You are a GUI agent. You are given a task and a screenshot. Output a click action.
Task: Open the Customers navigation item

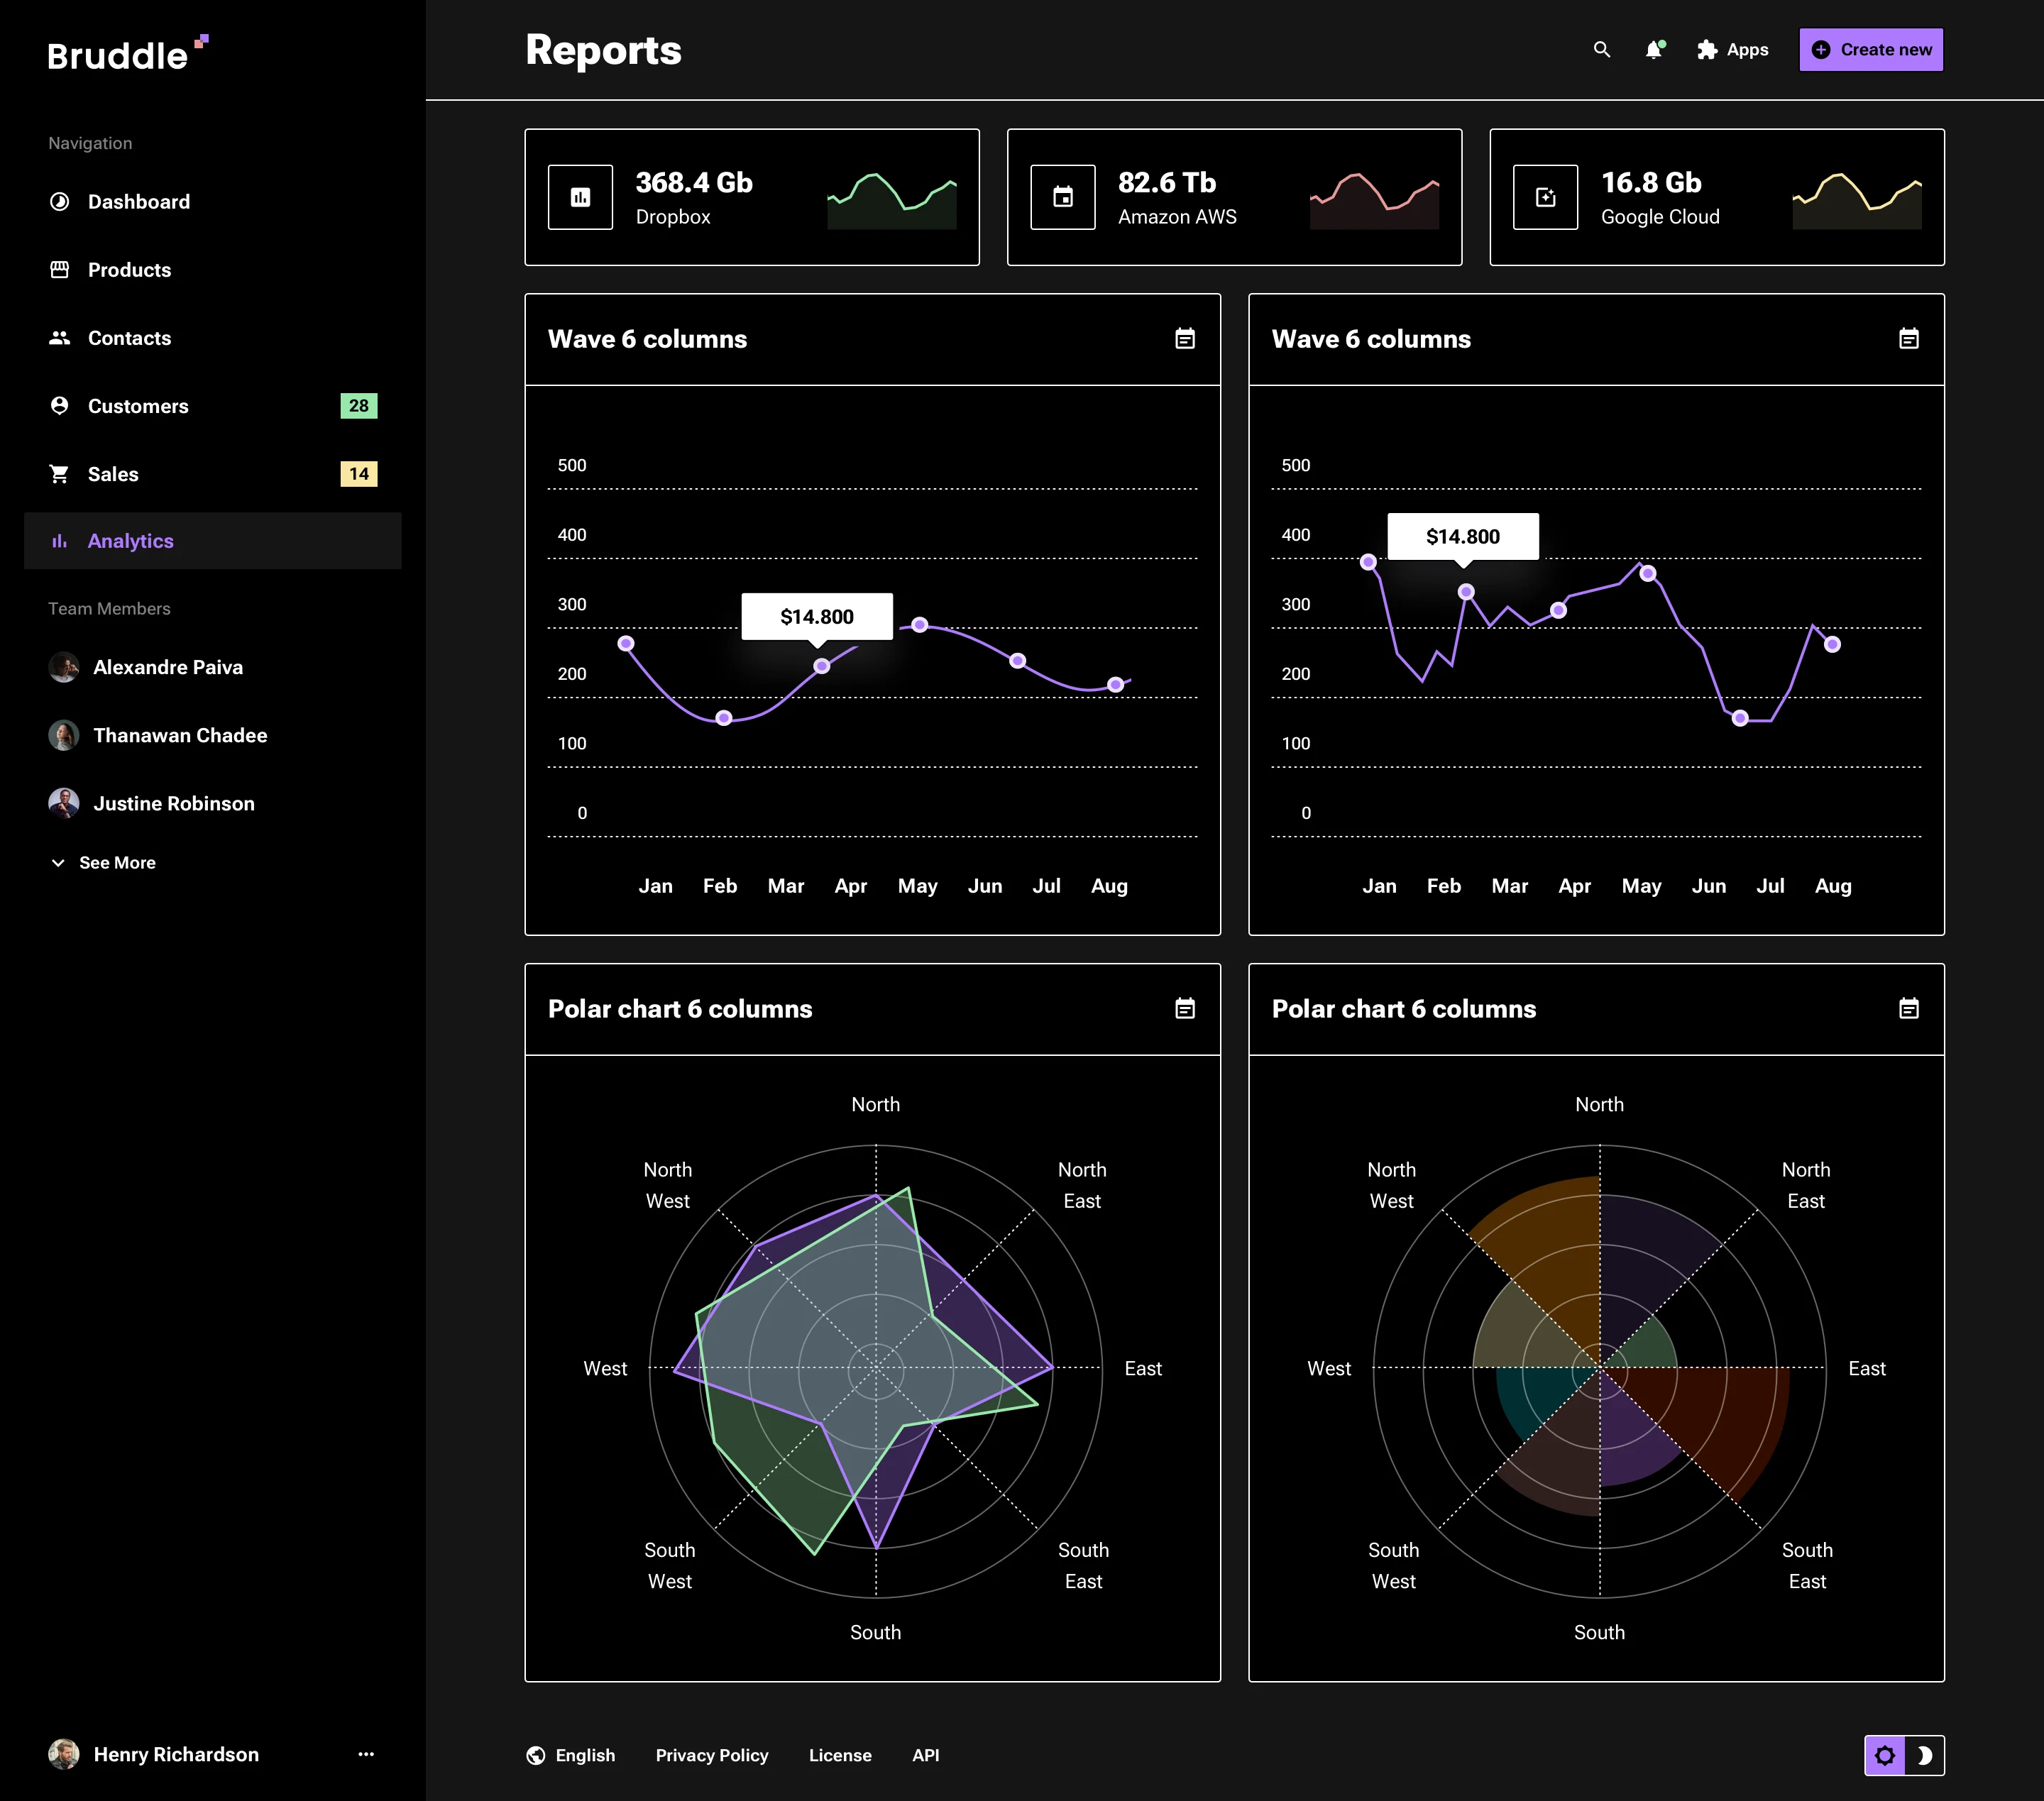[x=138, y=406]
